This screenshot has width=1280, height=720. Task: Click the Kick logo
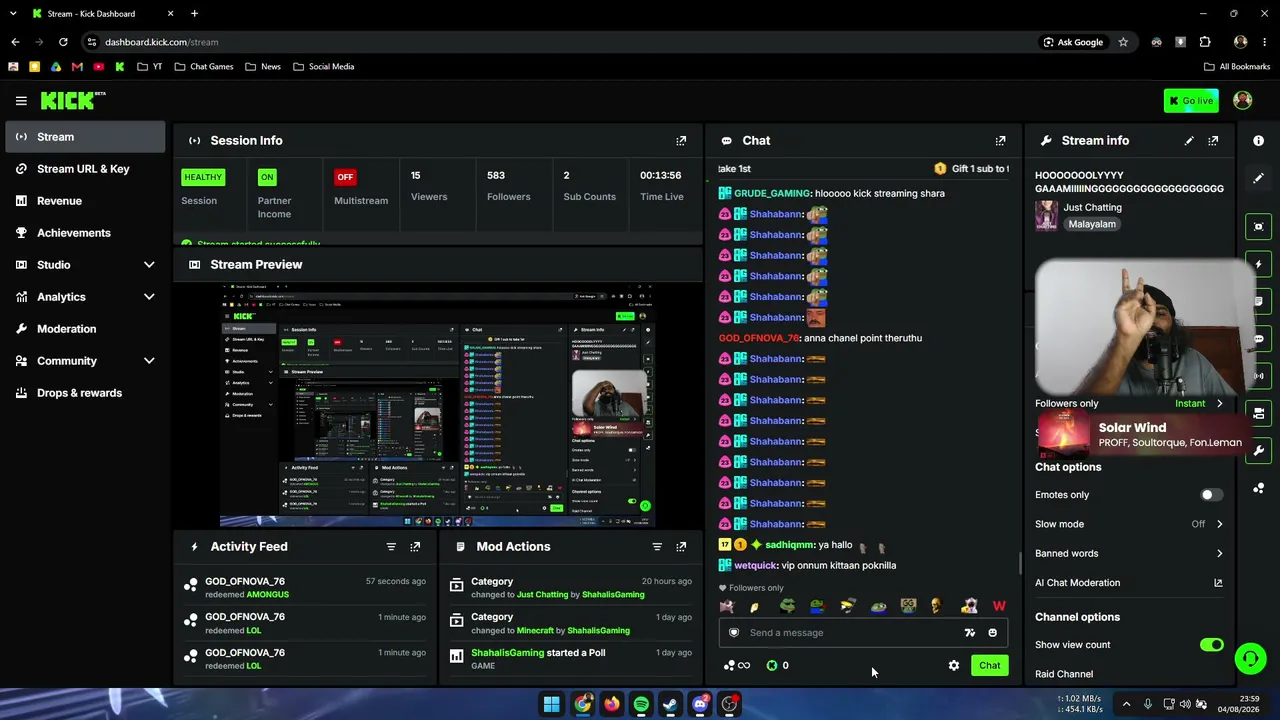pos(72,100)
